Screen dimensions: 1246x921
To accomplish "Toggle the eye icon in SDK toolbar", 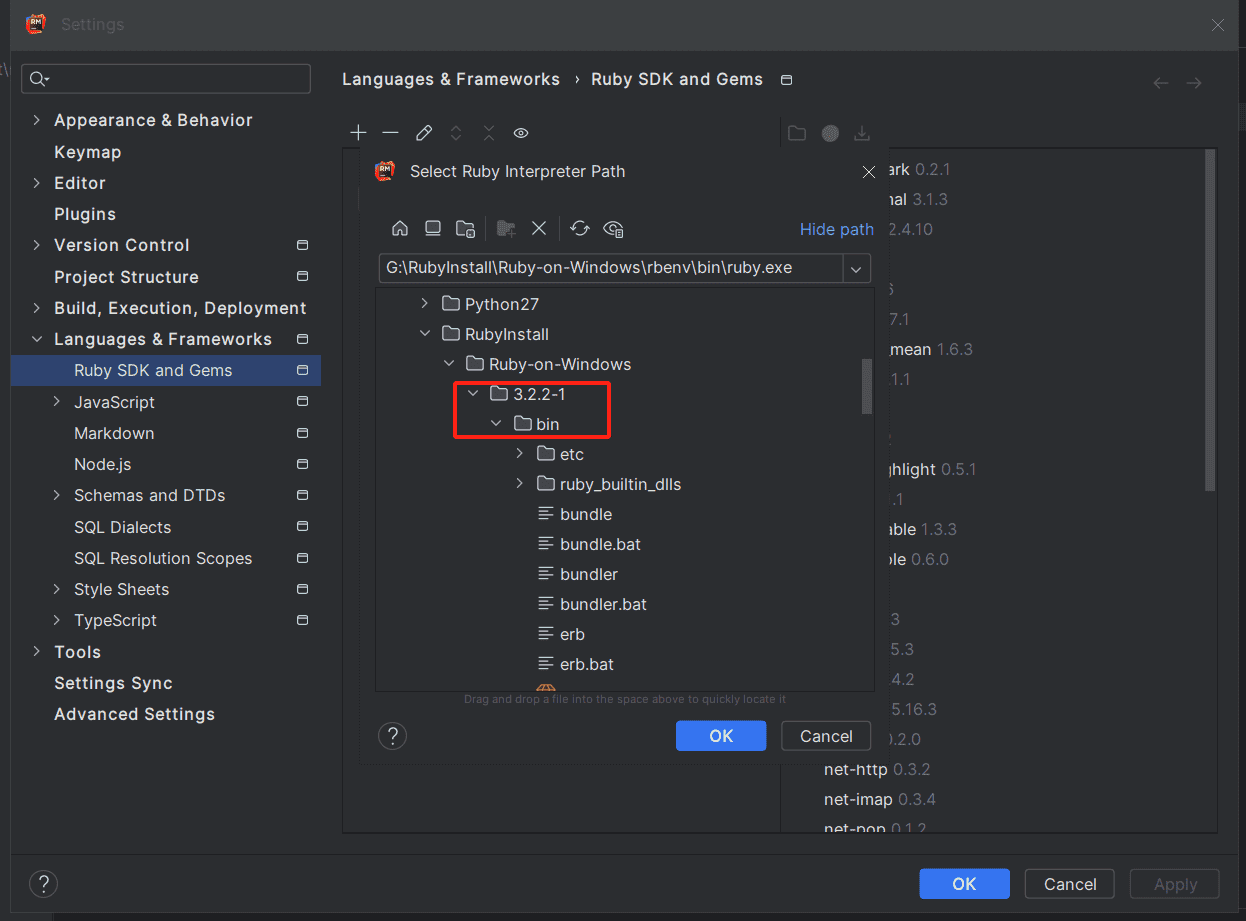I will [521, 133].
